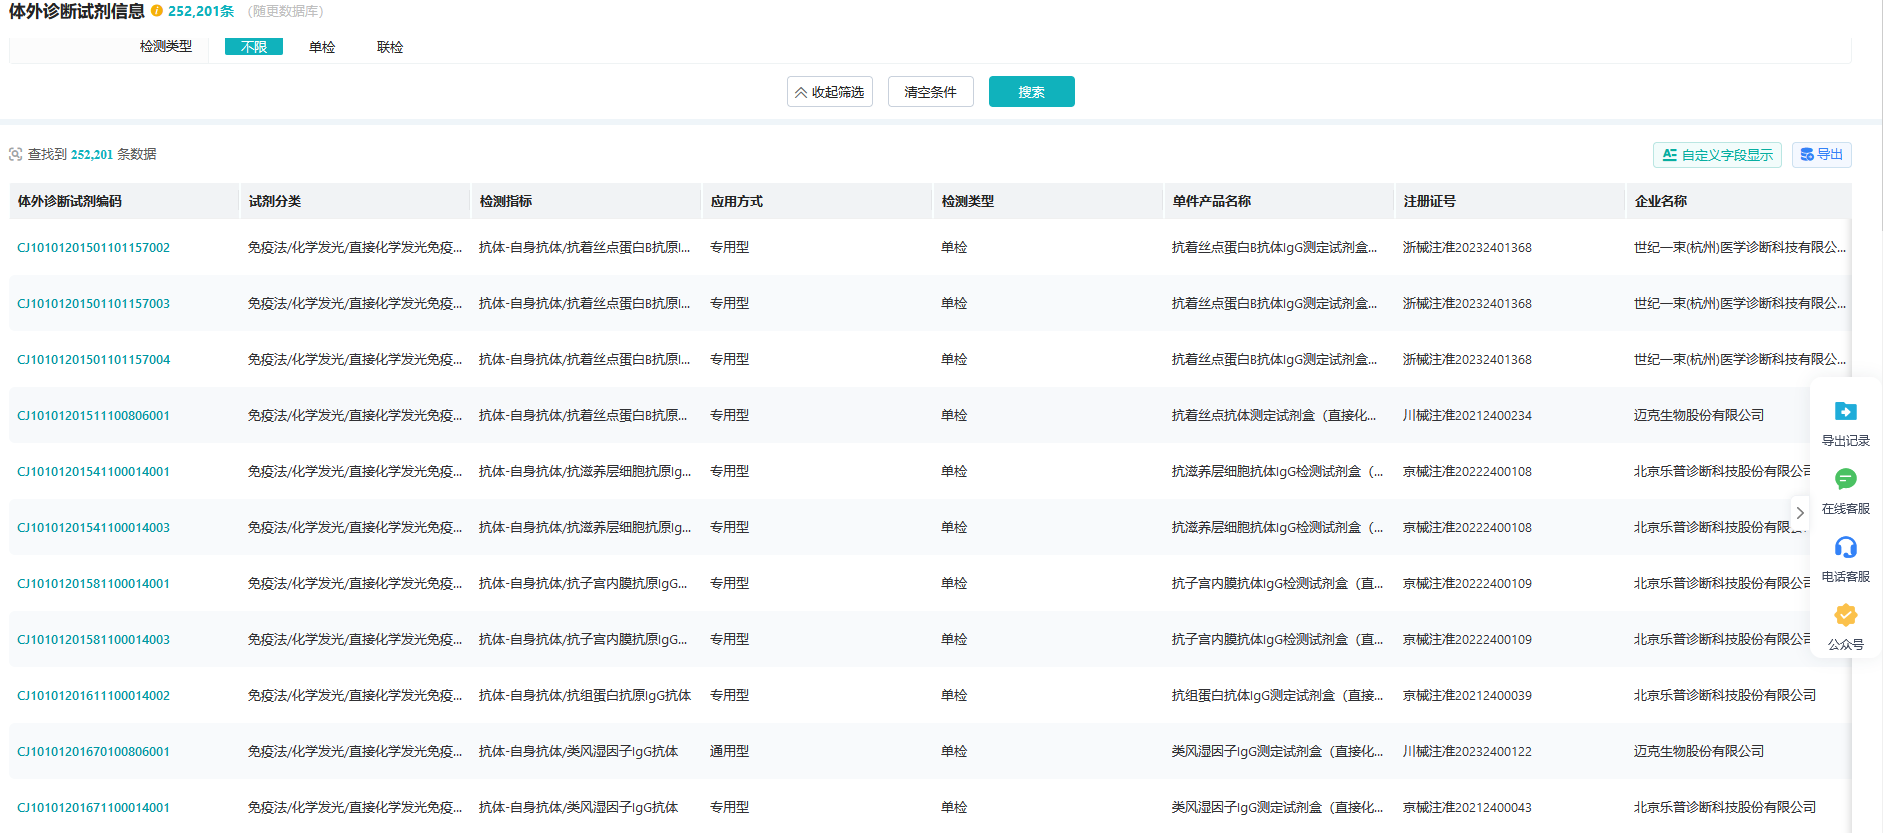The image size is (1883, 833).
Task: Collapse the floating sidebar with the arrow
Action: coord(1799,513)
